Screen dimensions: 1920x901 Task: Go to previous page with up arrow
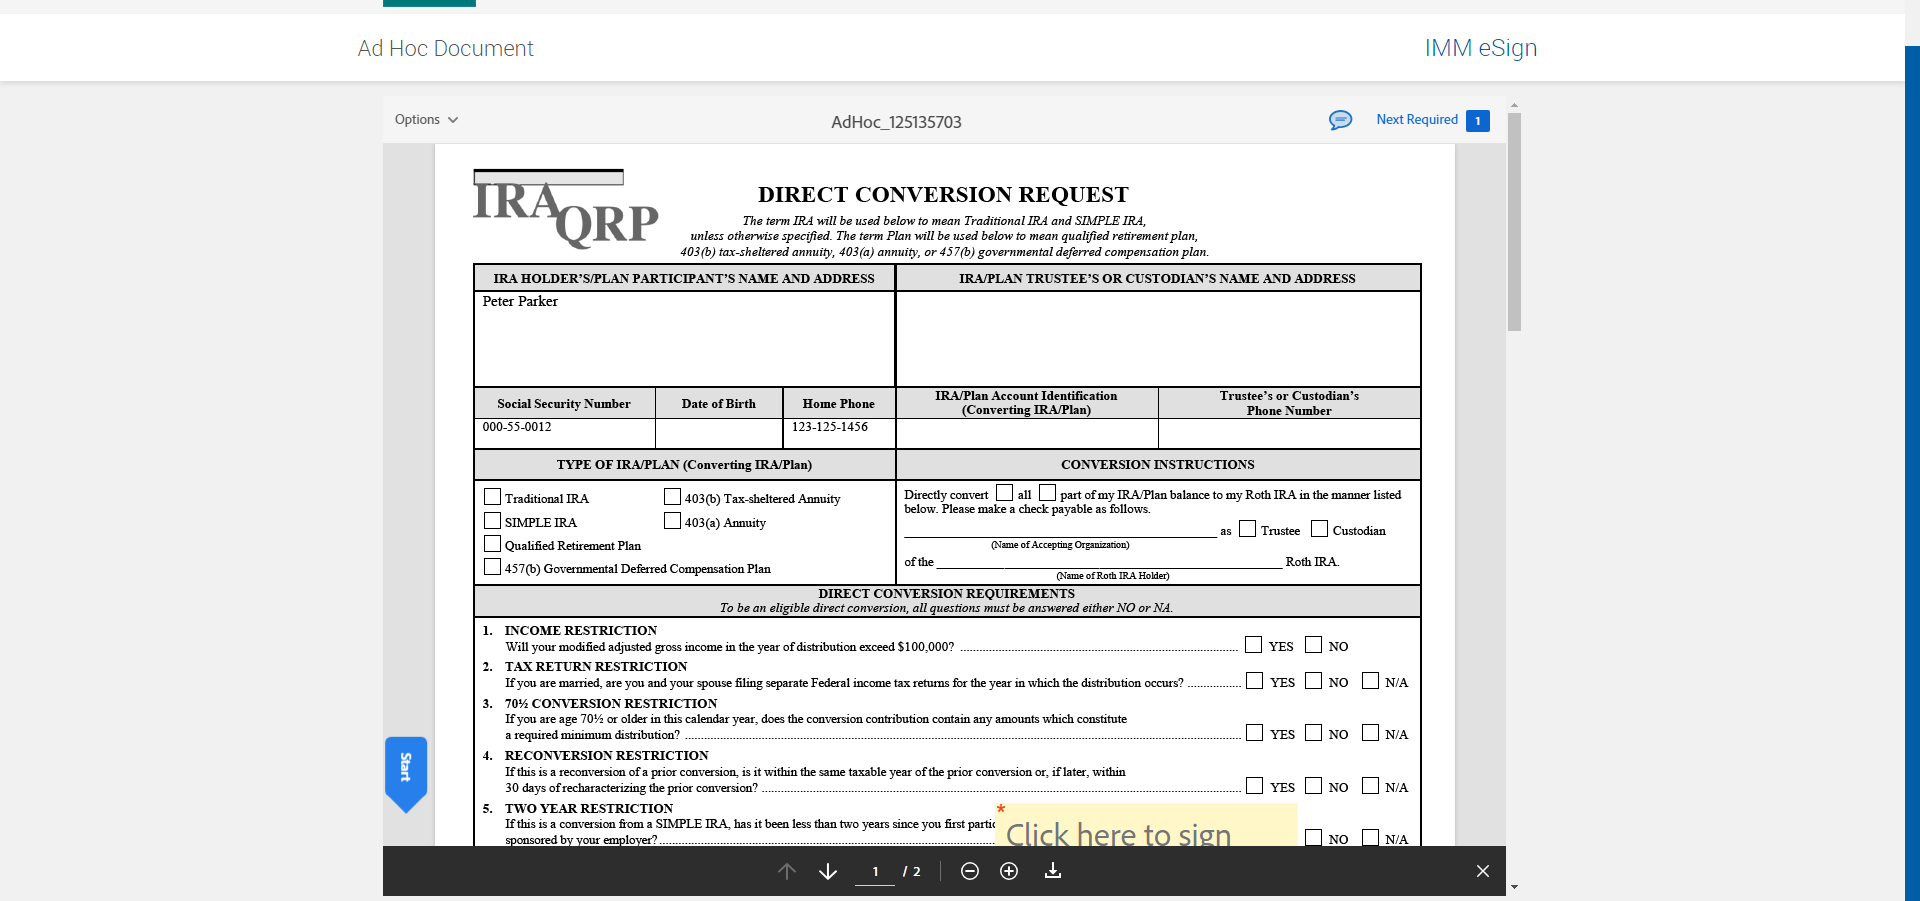[x=787, y=871]
